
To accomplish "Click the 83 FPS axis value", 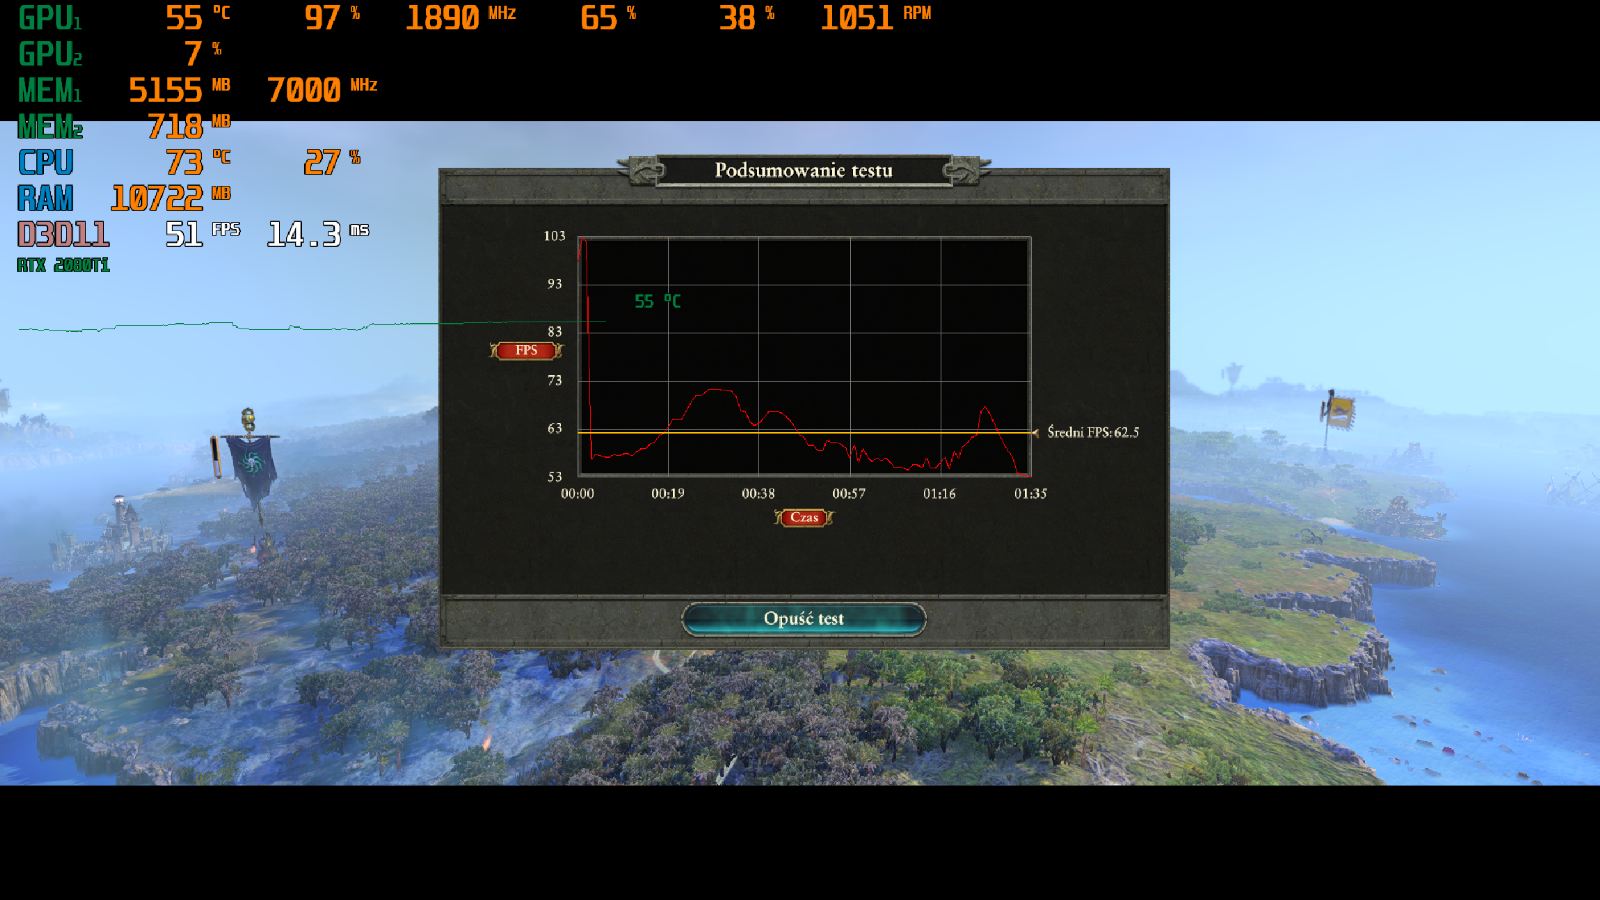I will [554, 332].
